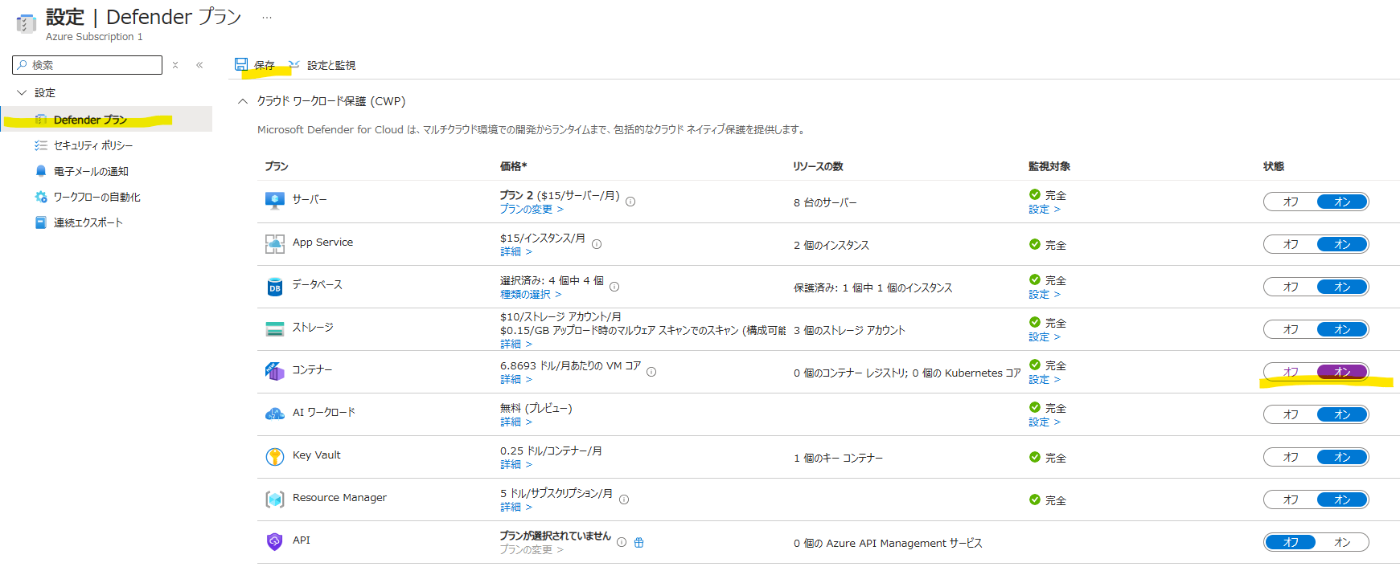The image size is (1400, 579).
Task: Click the search magnifier icon in sidebar
Action: [x=23, y=65]
